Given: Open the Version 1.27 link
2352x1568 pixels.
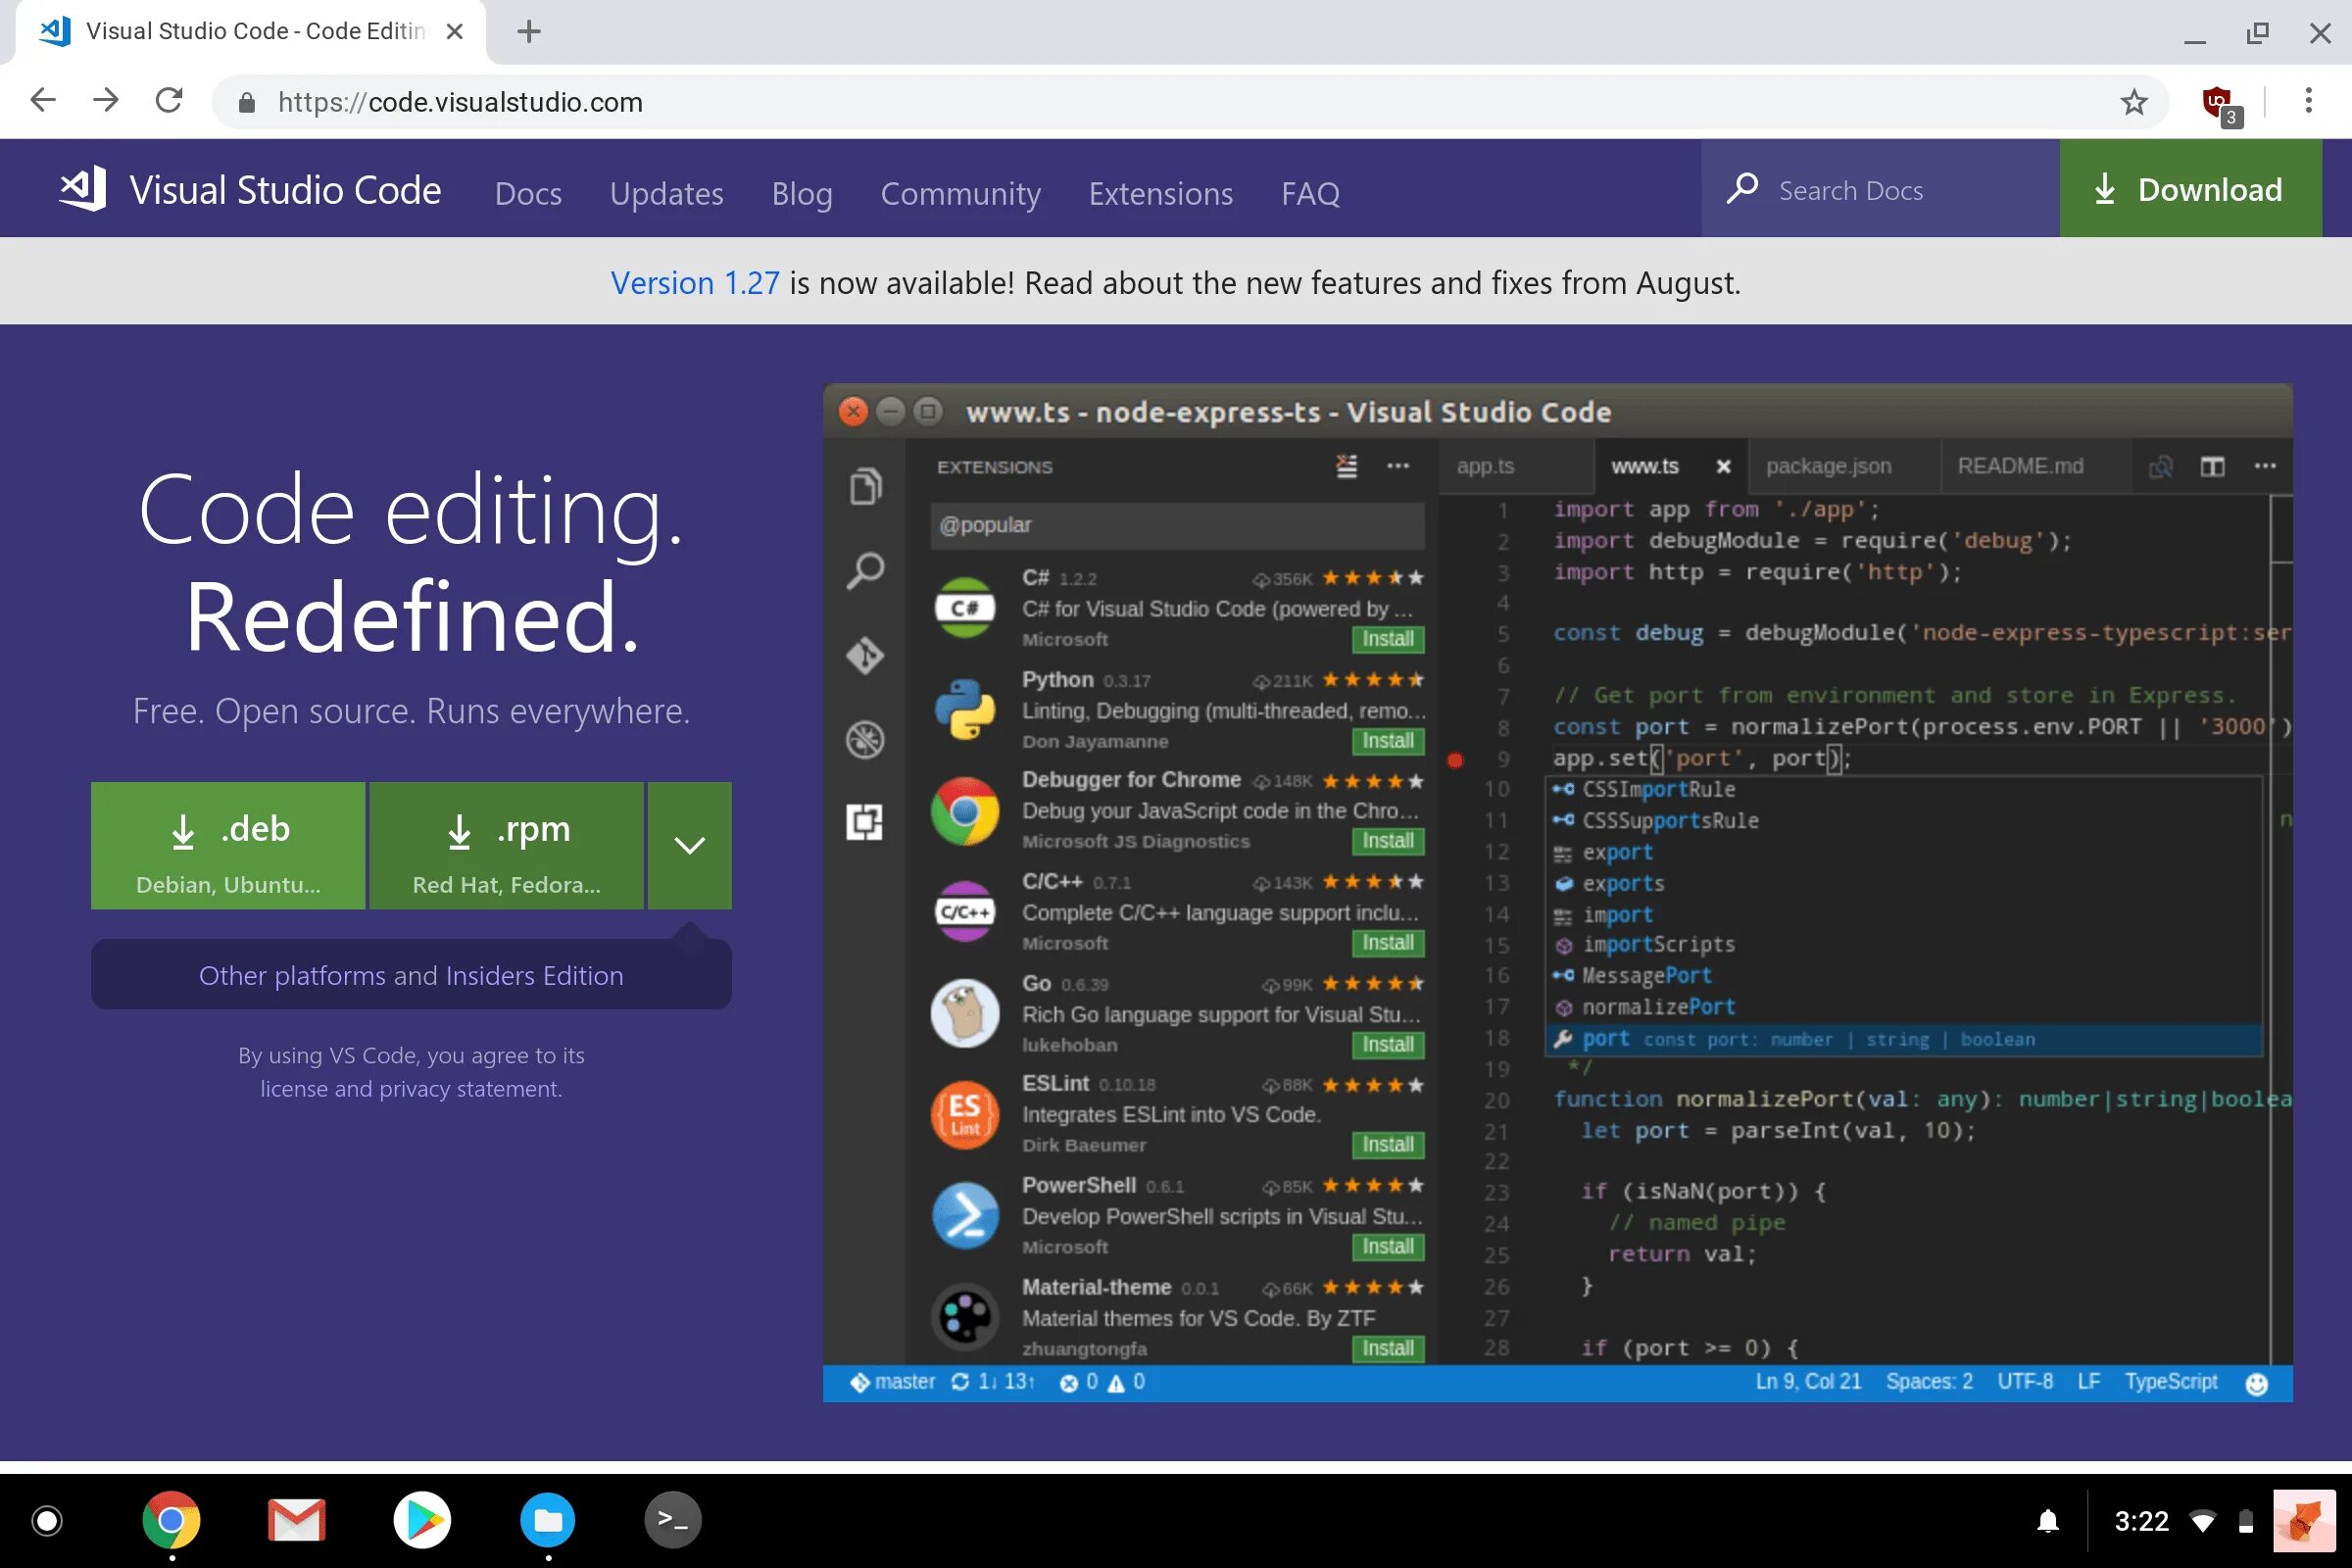Looking at the screenshot, I should coord(694,283).
